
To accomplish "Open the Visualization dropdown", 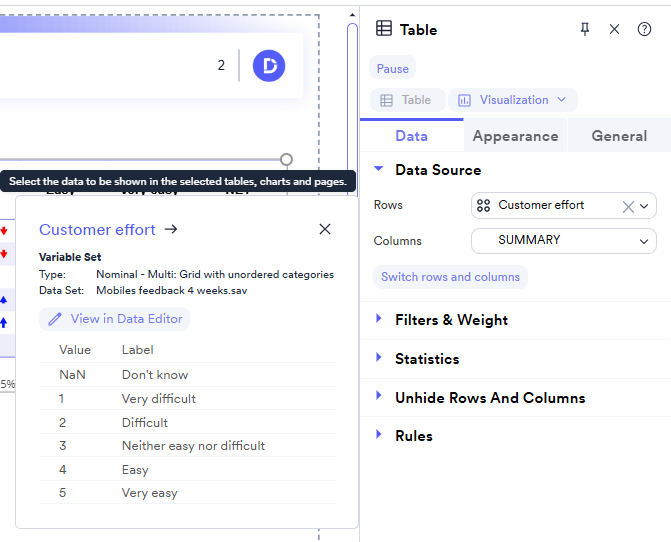I will tap(513, 100).
